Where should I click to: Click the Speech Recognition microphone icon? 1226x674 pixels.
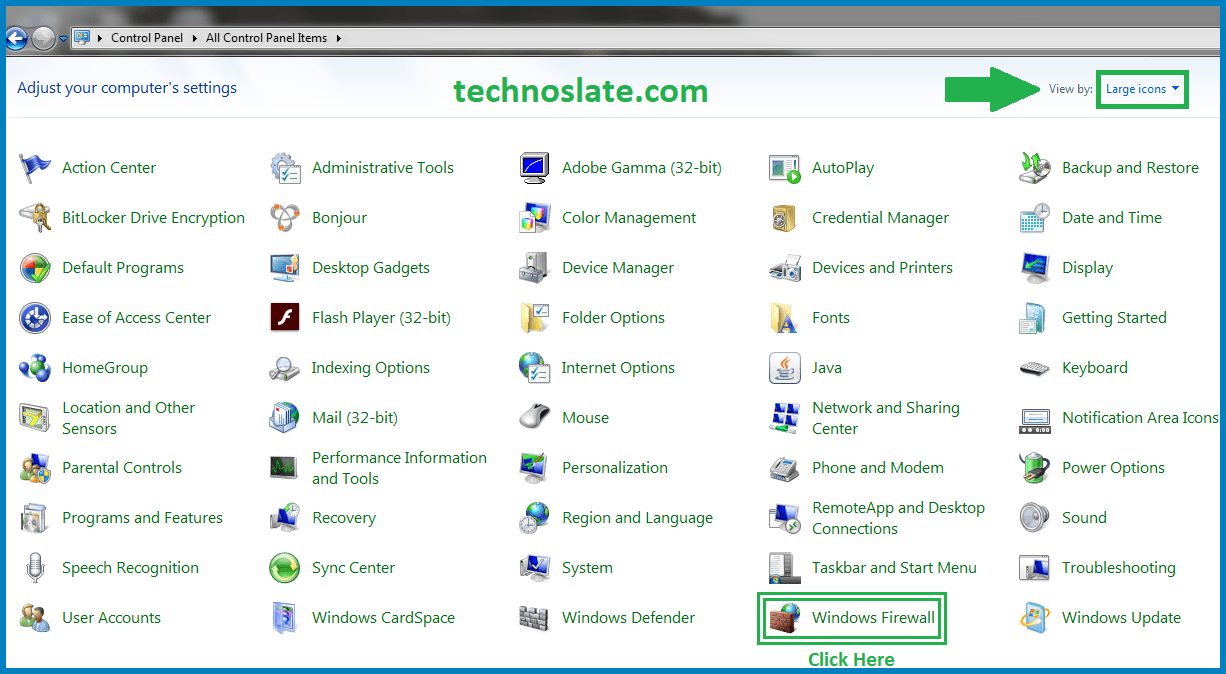35,568
